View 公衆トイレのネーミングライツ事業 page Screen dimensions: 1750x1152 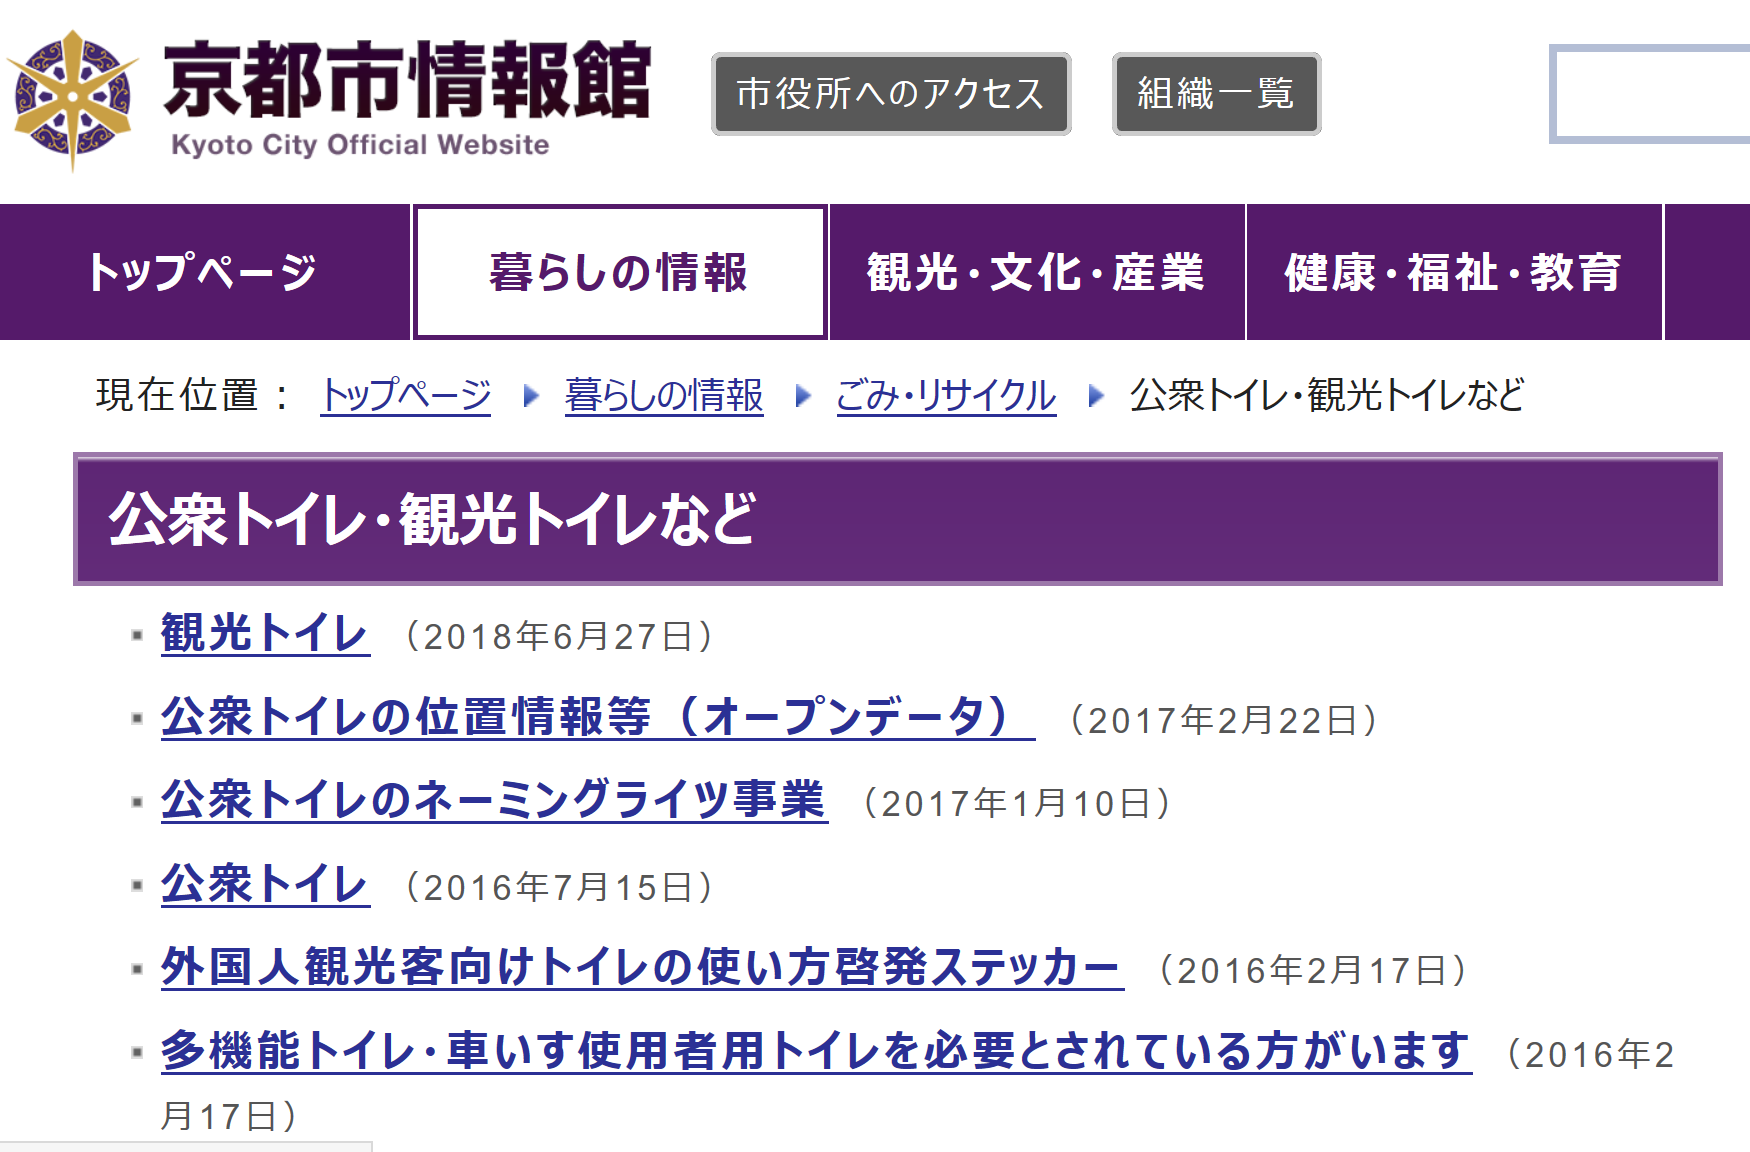[x=493, y=801]
